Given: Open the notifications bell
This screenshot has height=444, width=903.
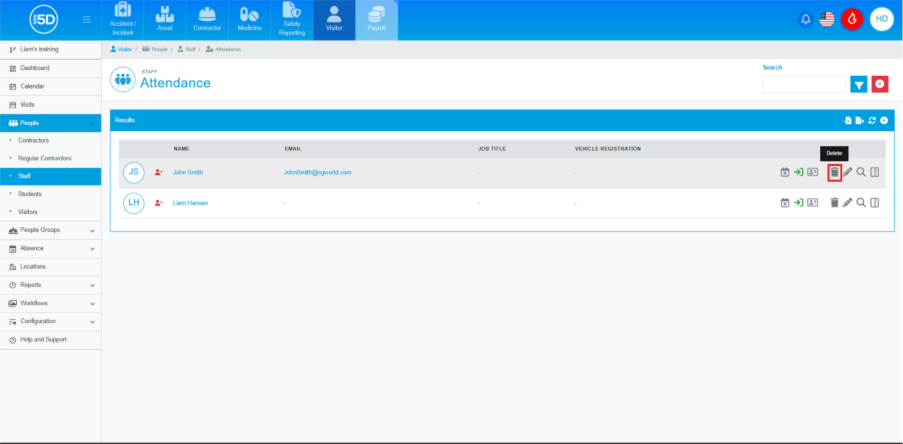Looking at the screenshot, I should (x=805, y=19).
